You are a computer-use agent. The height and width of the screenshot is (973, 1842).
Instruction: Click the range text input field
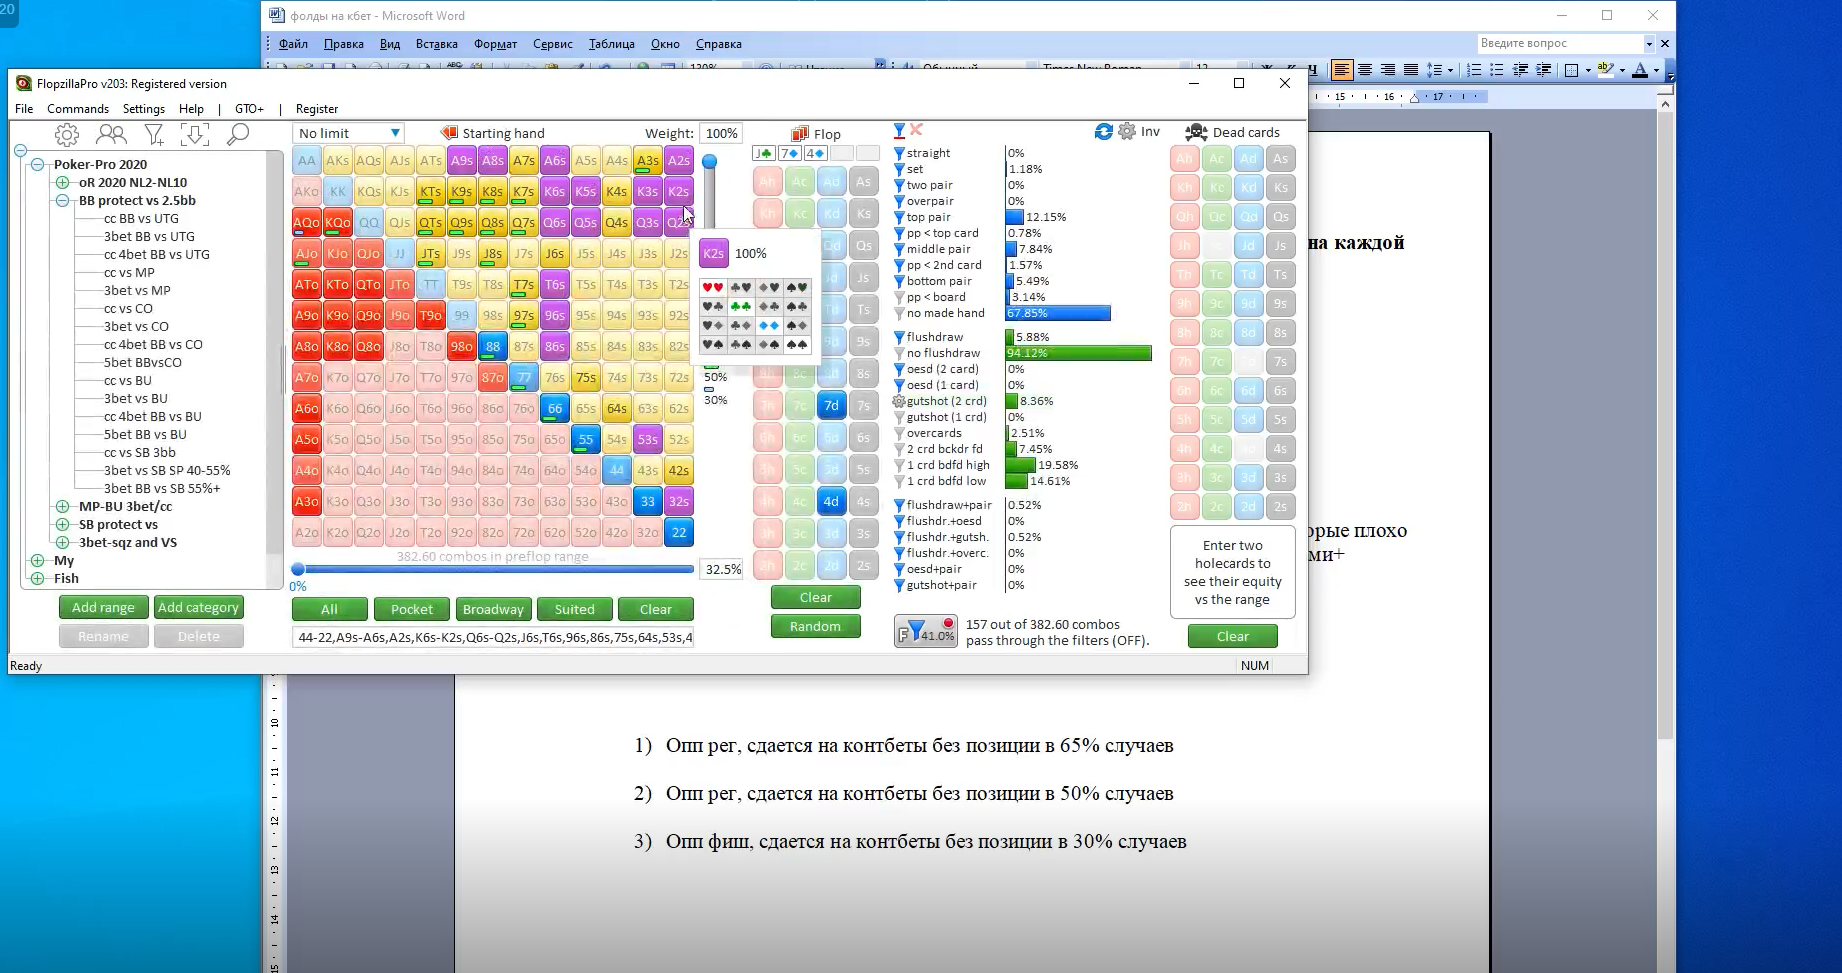[x=493, y=637]
